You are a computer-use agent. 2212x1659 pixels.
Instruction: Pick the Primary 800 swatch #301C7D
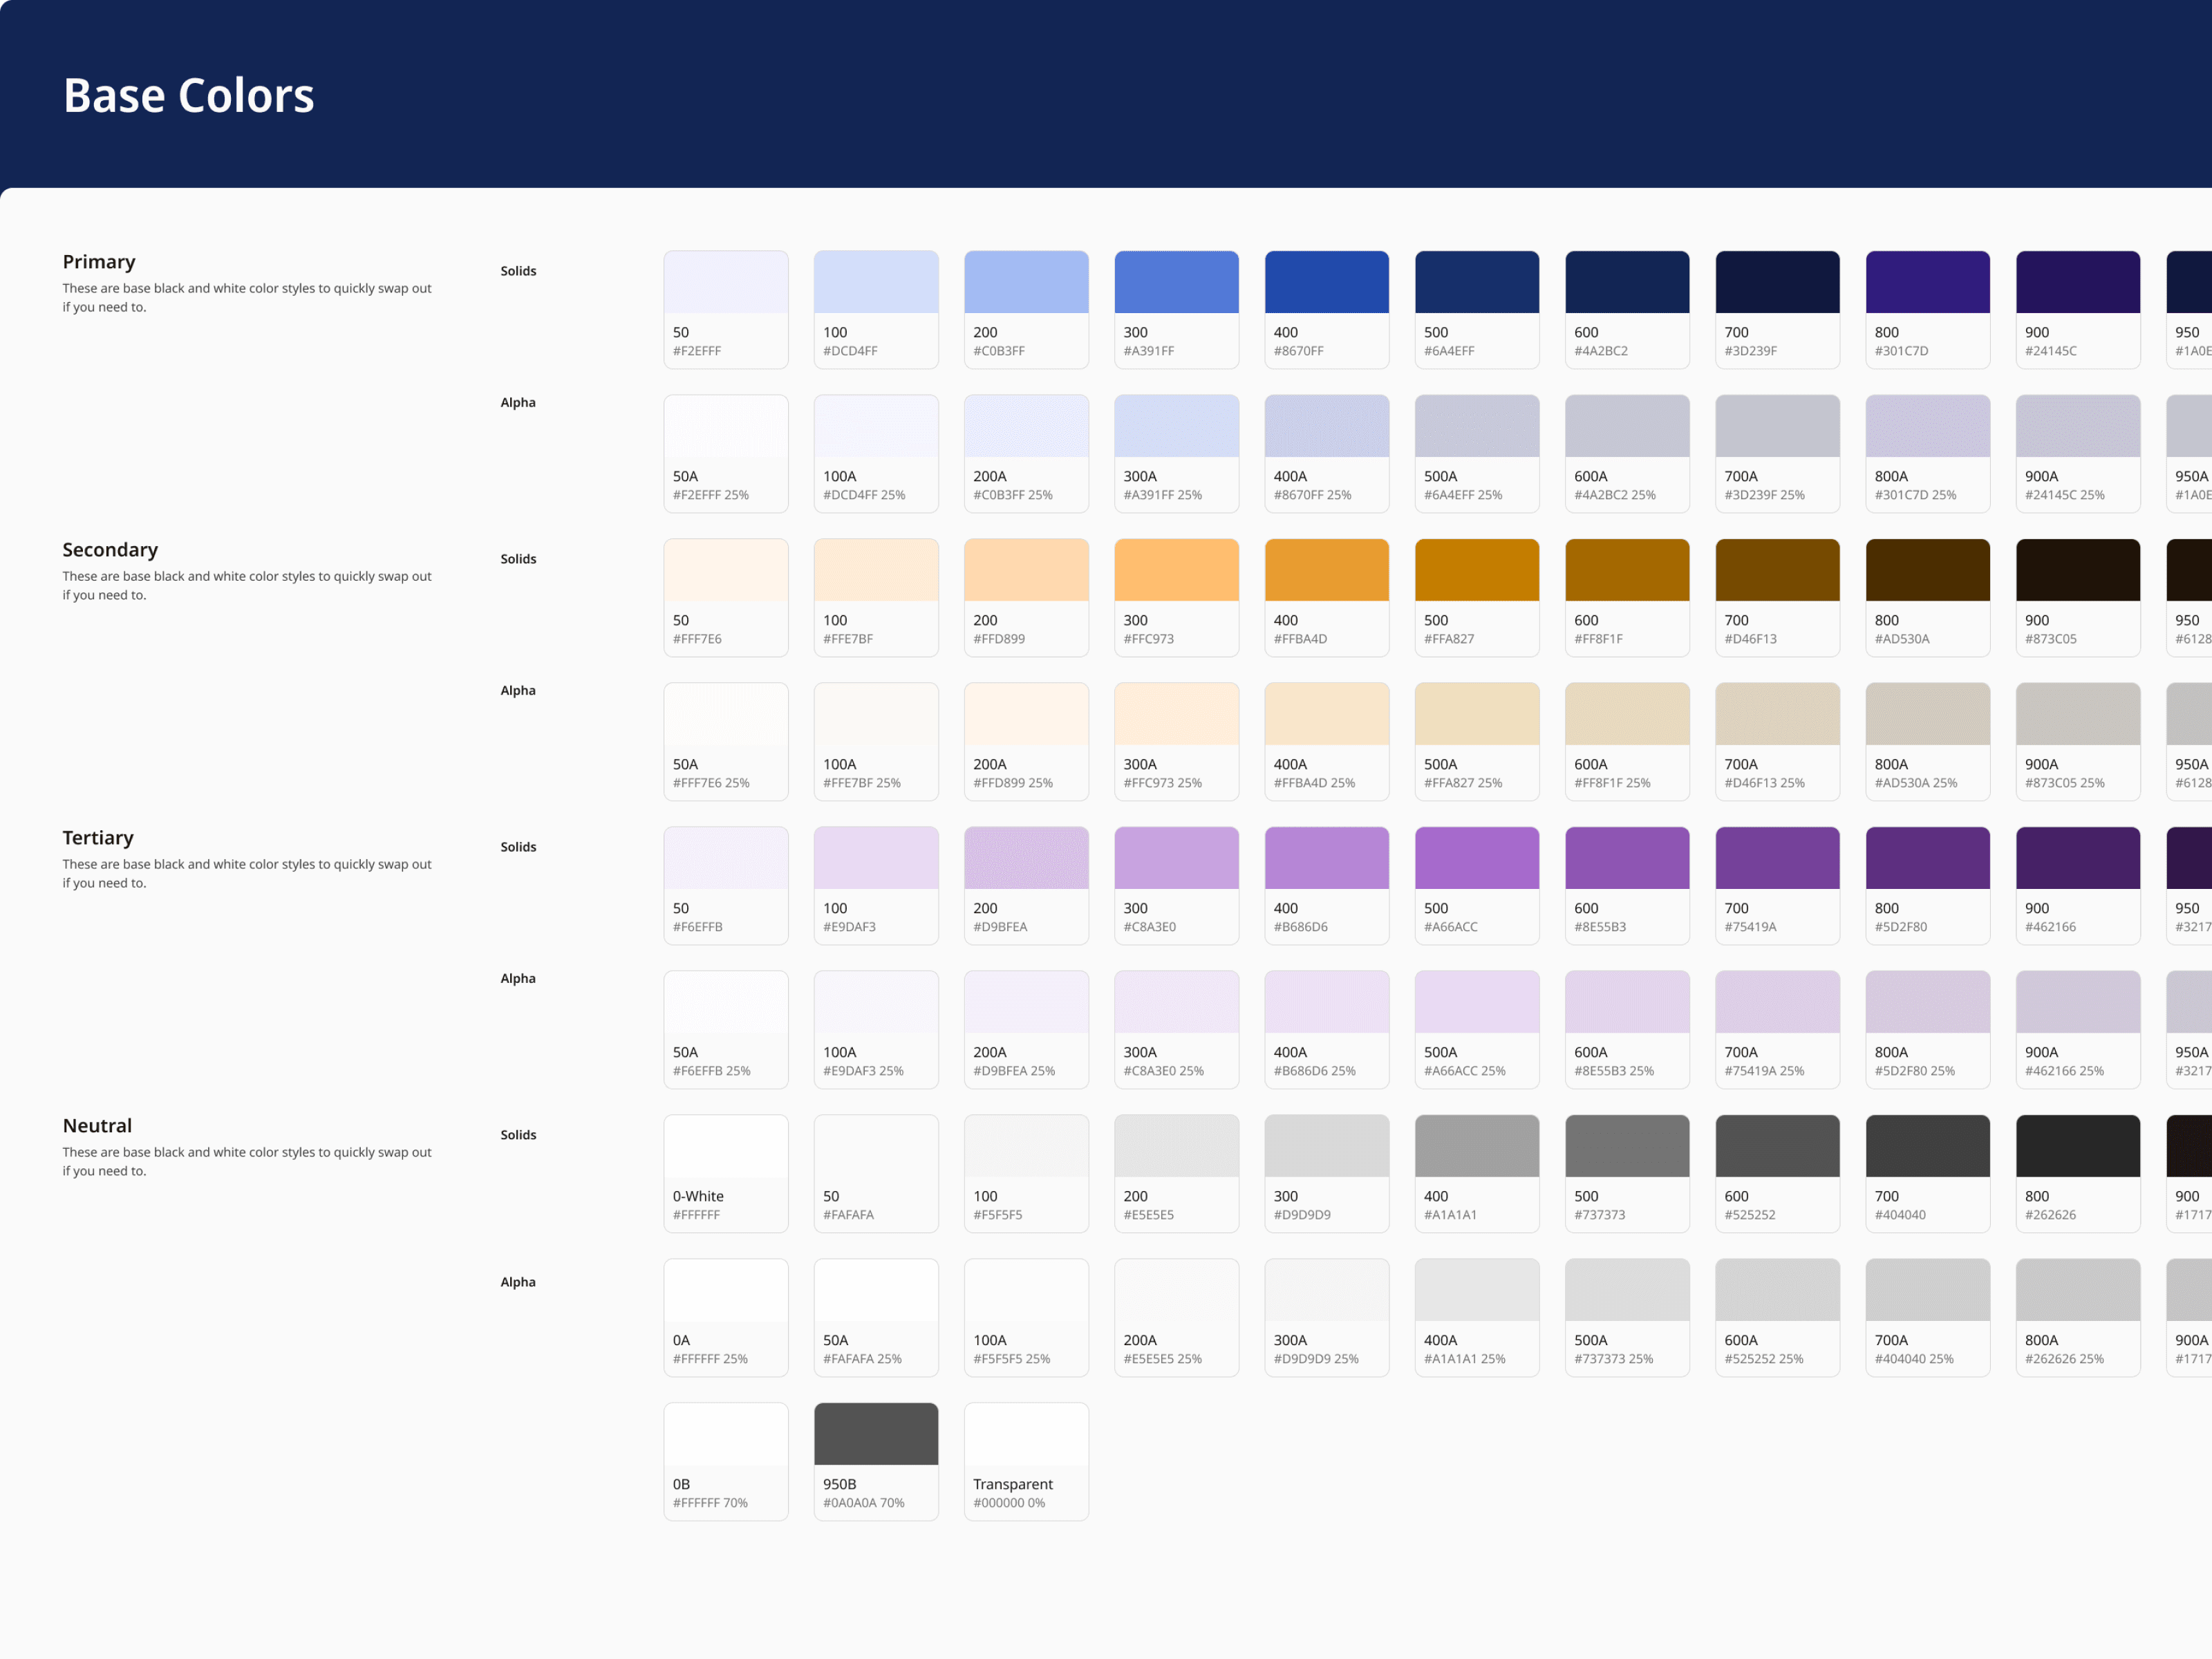1927,310
